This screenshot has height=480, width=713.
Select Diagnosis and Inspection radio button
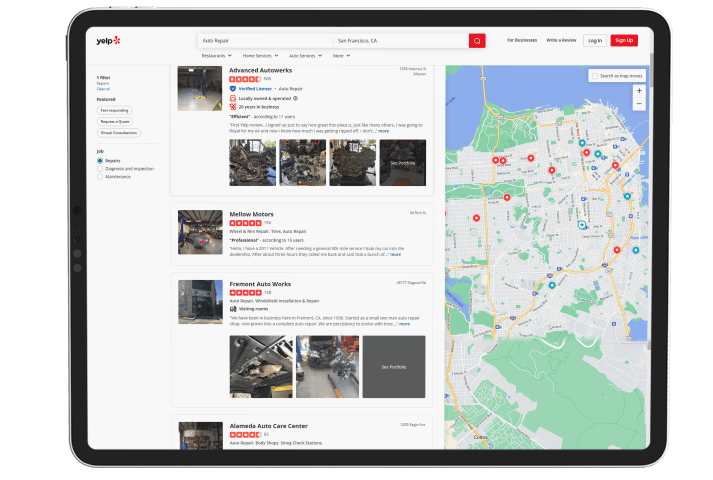pos(100,169)
